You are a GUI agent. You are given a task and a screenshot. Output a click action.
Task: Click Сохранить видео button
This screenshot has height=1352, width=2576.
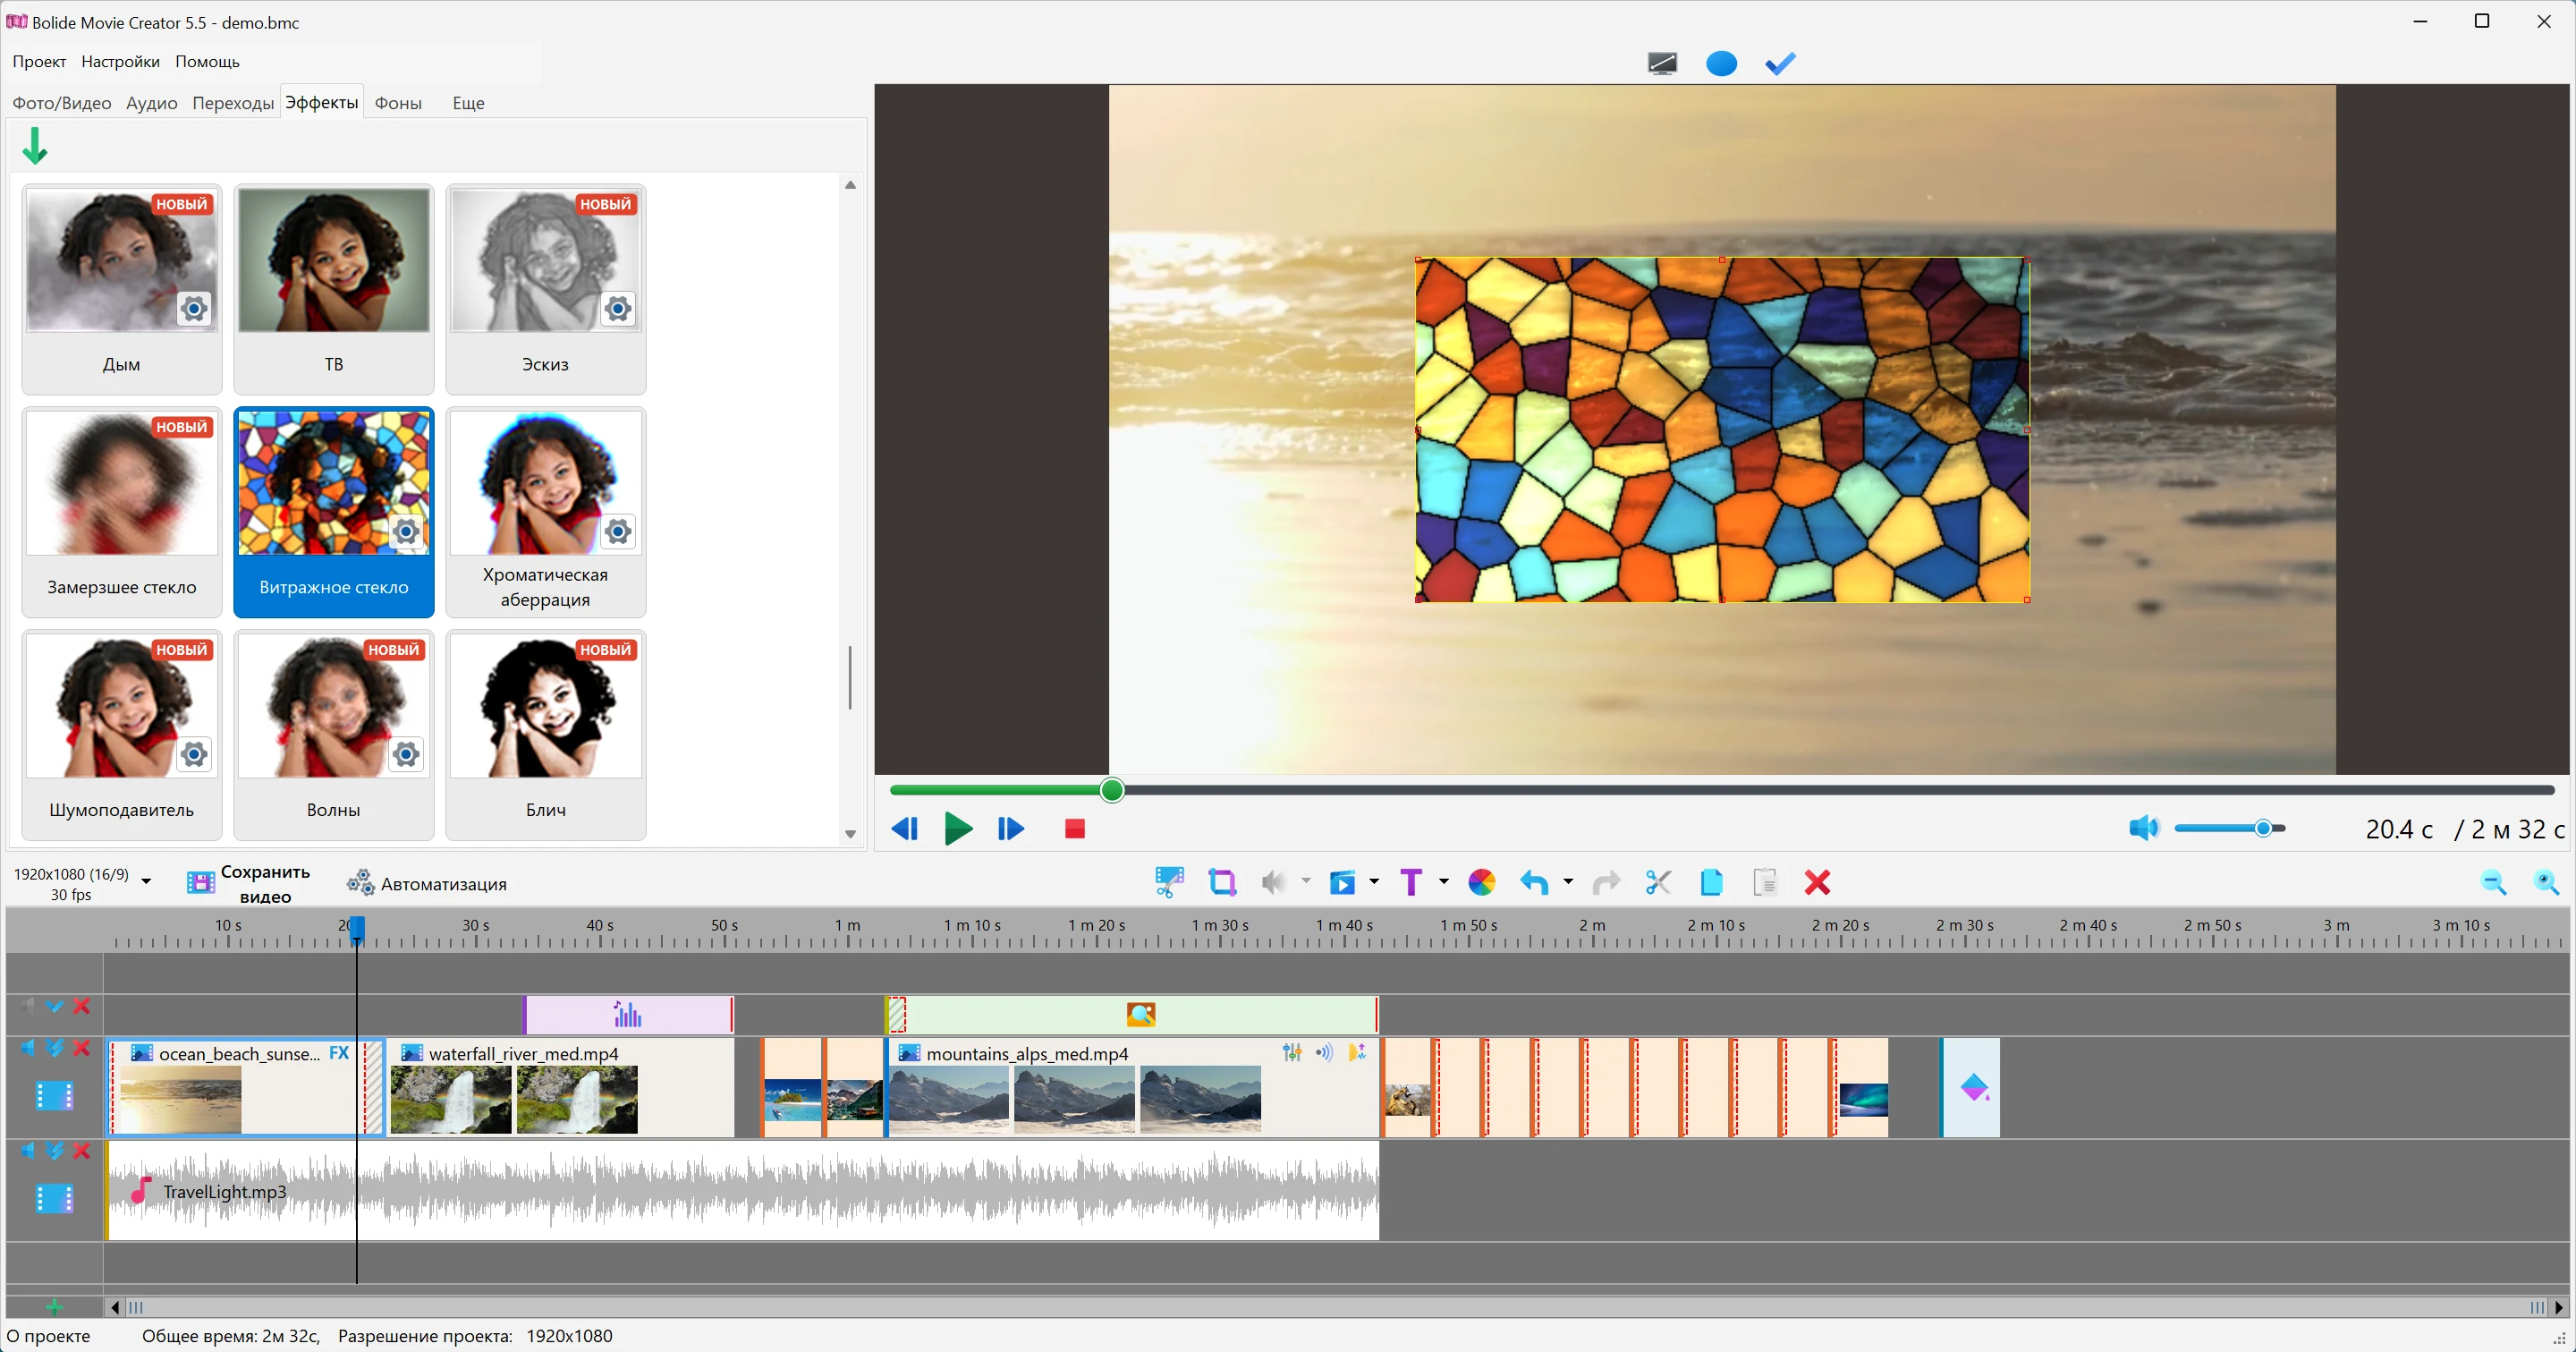(249, 883)
